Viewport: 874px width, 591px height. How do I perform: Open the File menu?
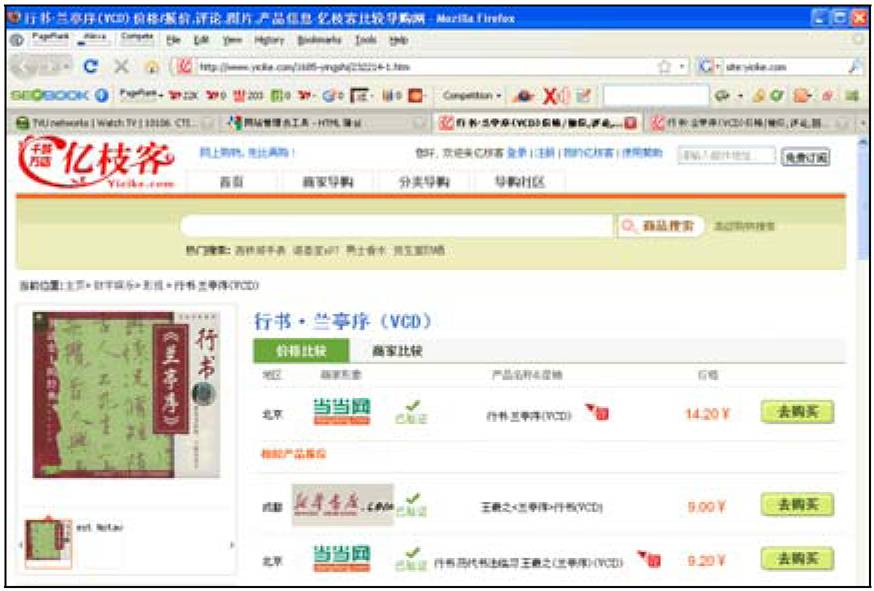pyautogui.click(x=173, y=40)
